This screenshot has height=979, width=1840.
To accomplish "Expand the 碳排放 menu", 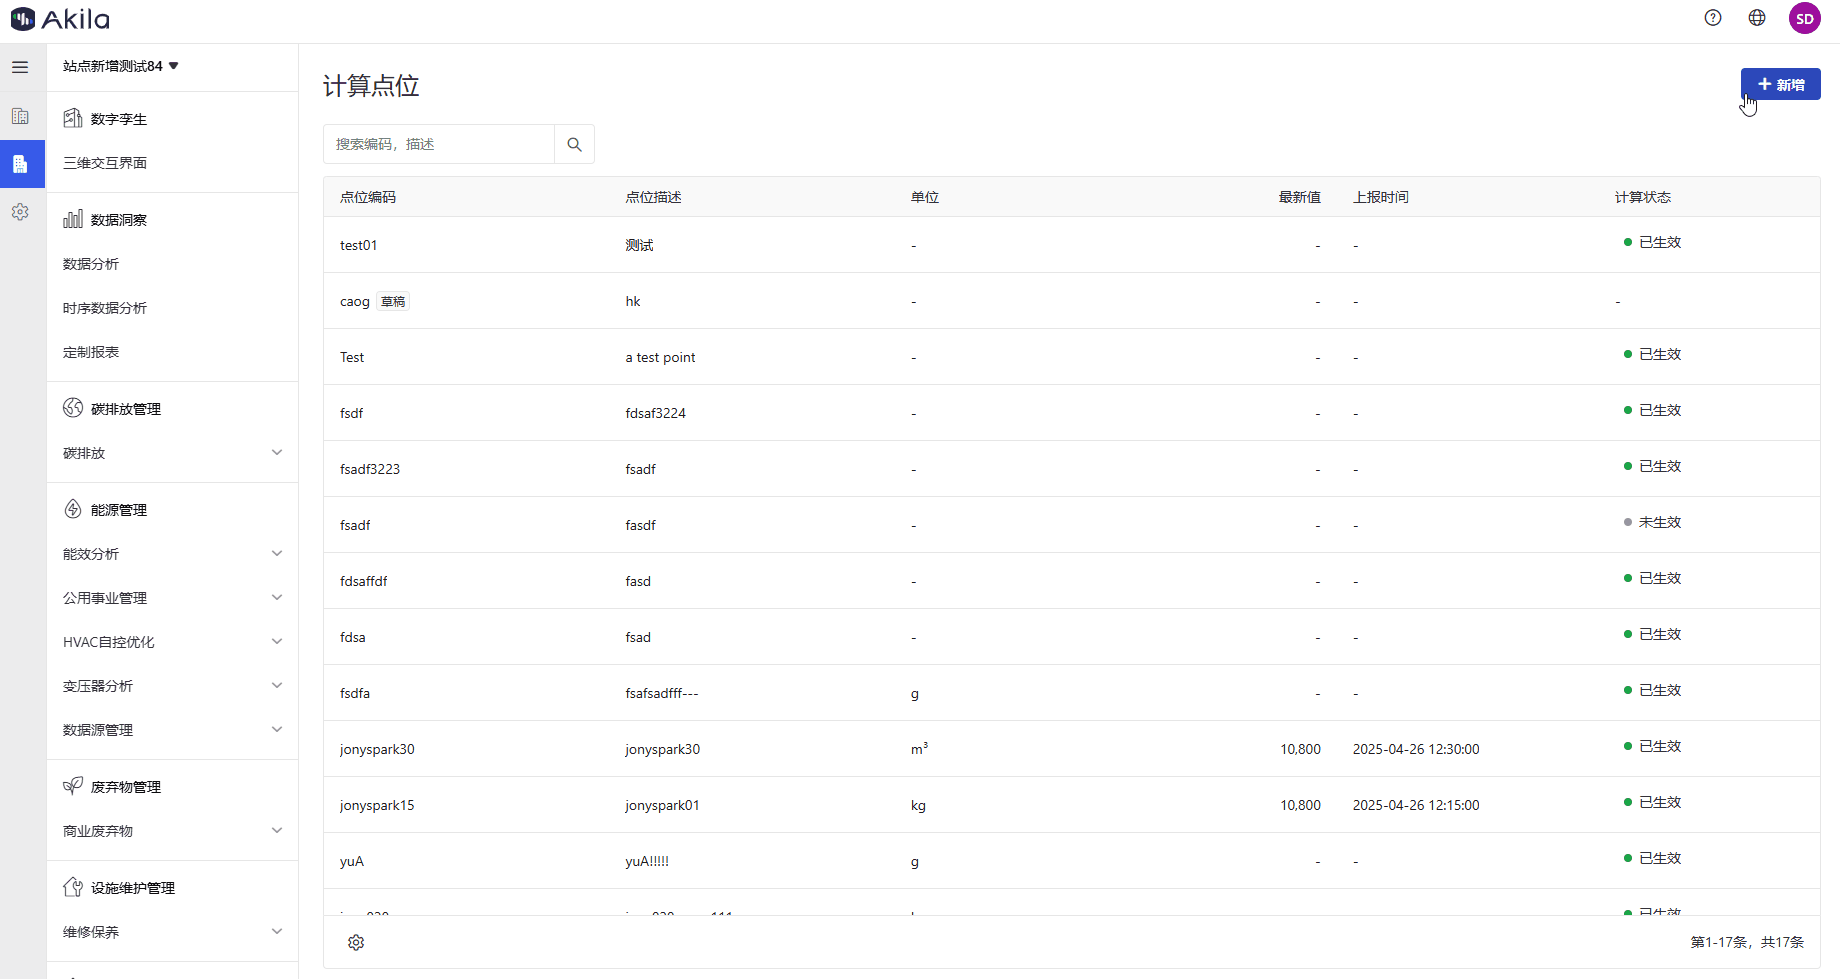I will click(x=172, y=453).
